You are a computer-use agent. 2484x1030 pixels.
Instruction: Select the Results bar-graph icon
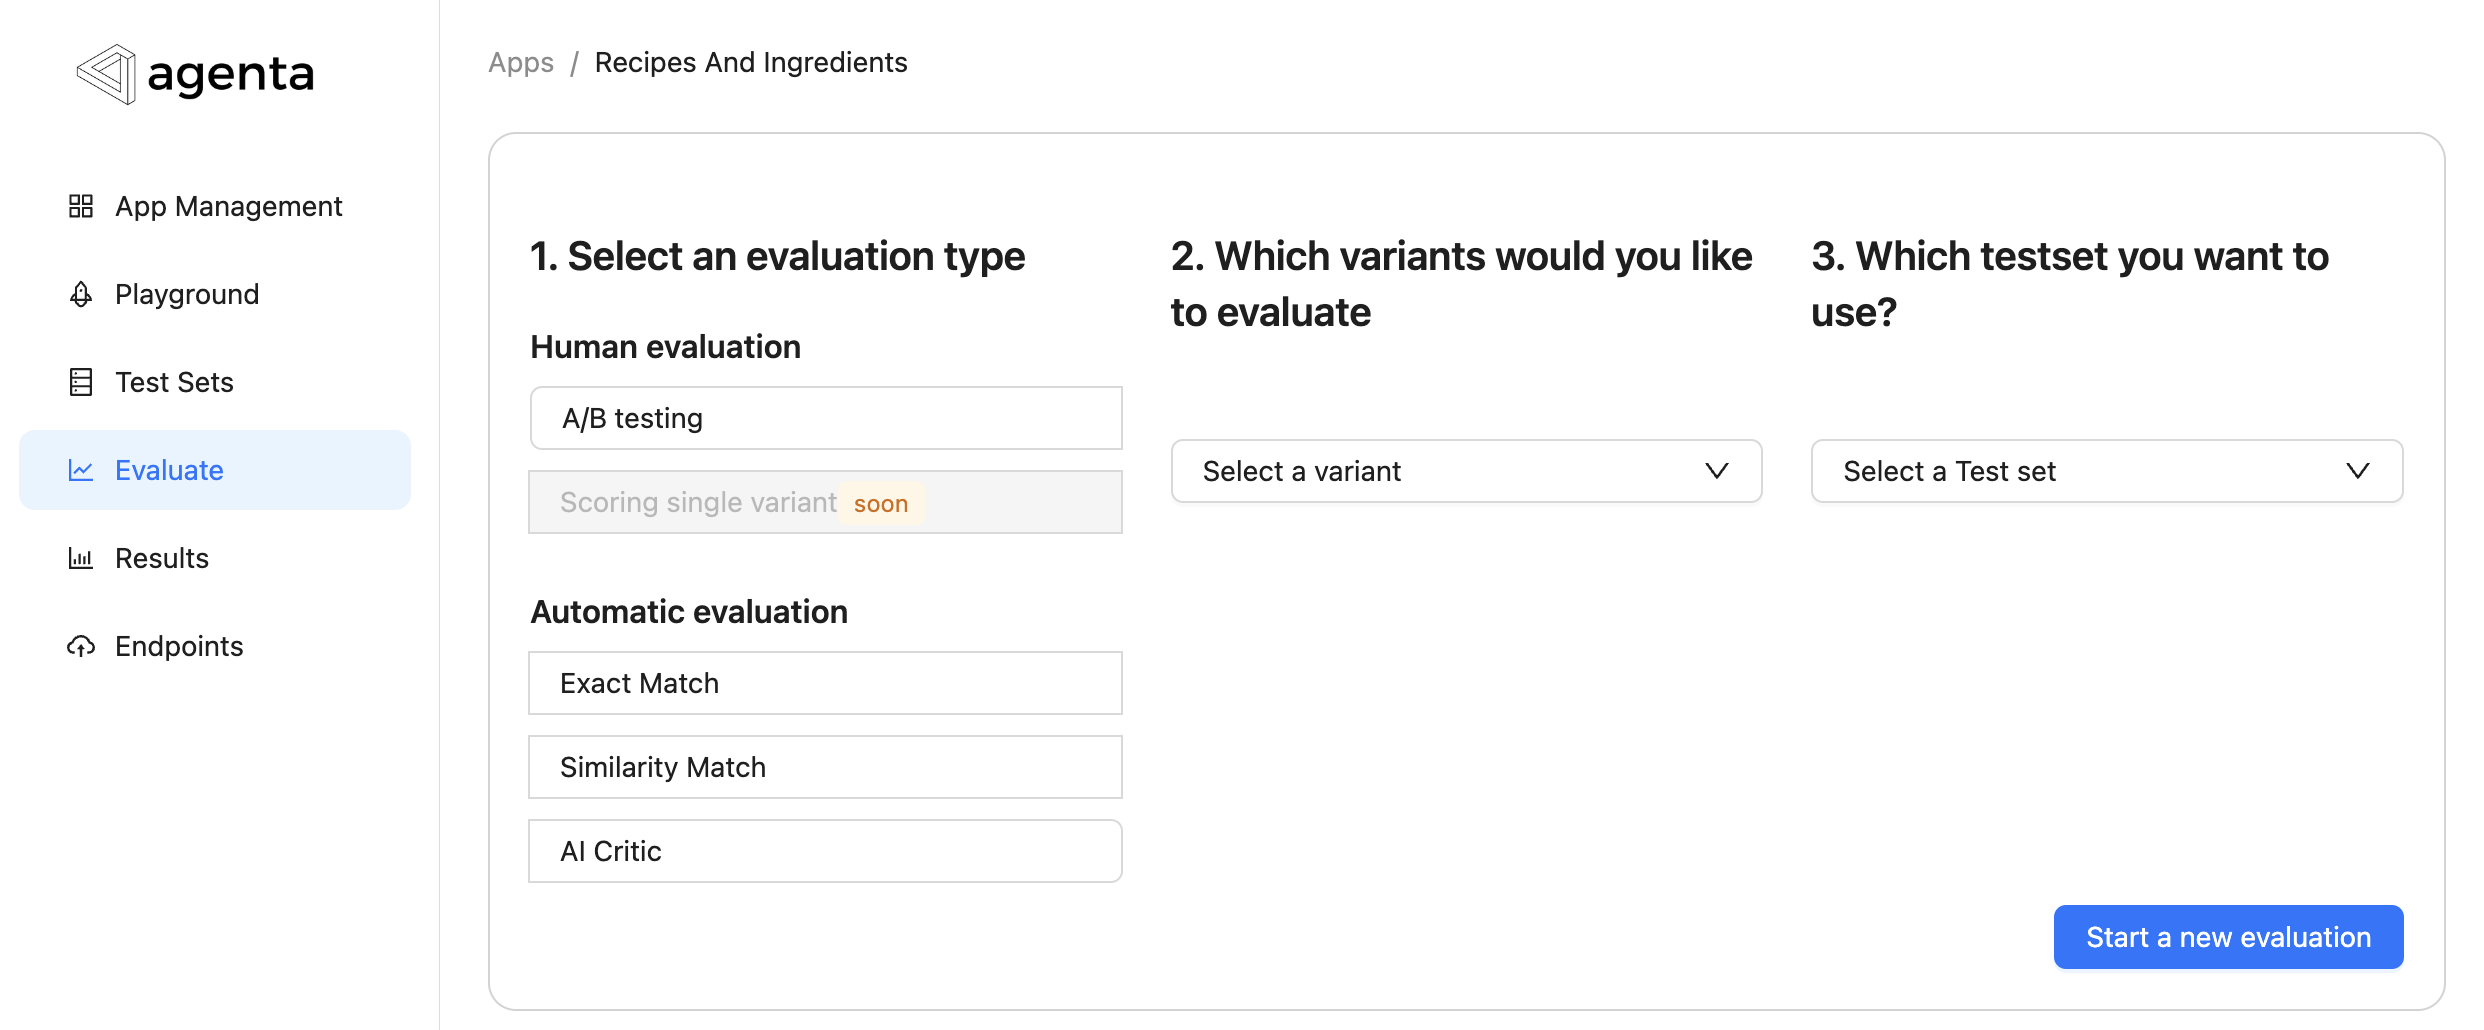(x=82, y=558)
